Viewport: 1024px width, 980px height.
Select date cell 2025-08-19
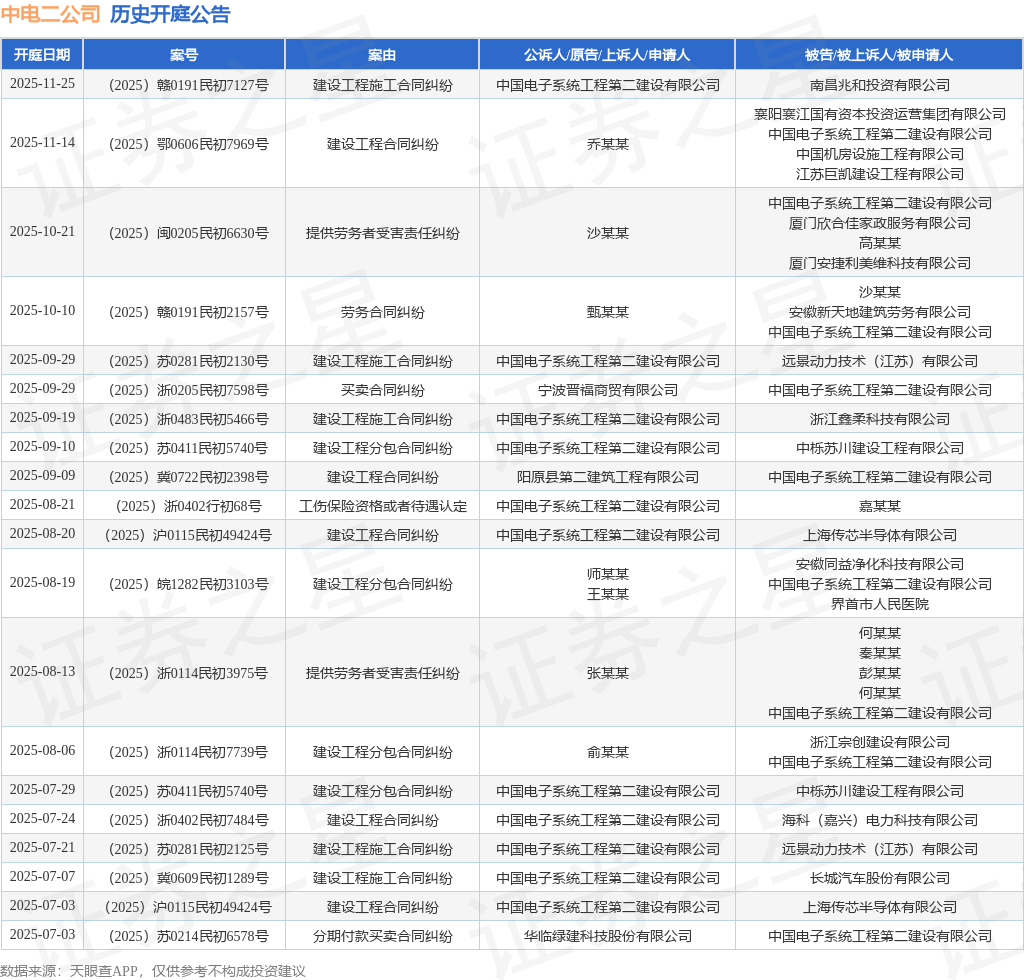click(42, 582)
